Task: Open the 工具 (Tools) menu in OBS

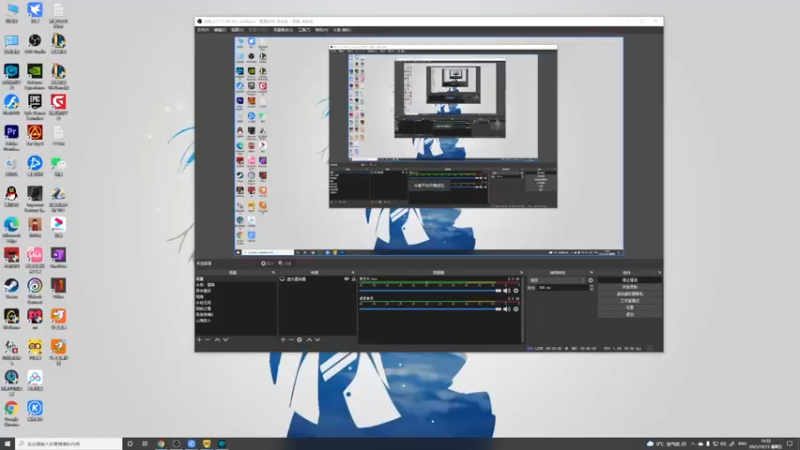Action: pos(304,30)
